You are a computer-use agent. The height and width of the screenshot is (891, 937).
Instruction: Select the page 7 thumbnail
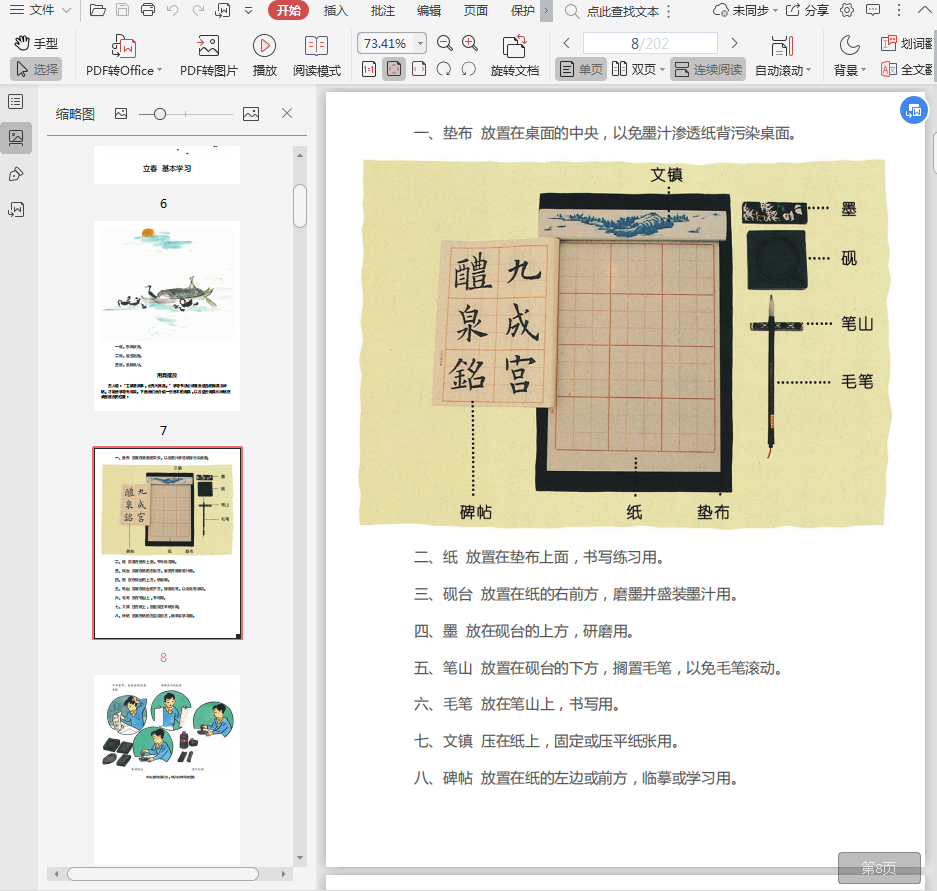pyautogui.click(x=167, y=315)
